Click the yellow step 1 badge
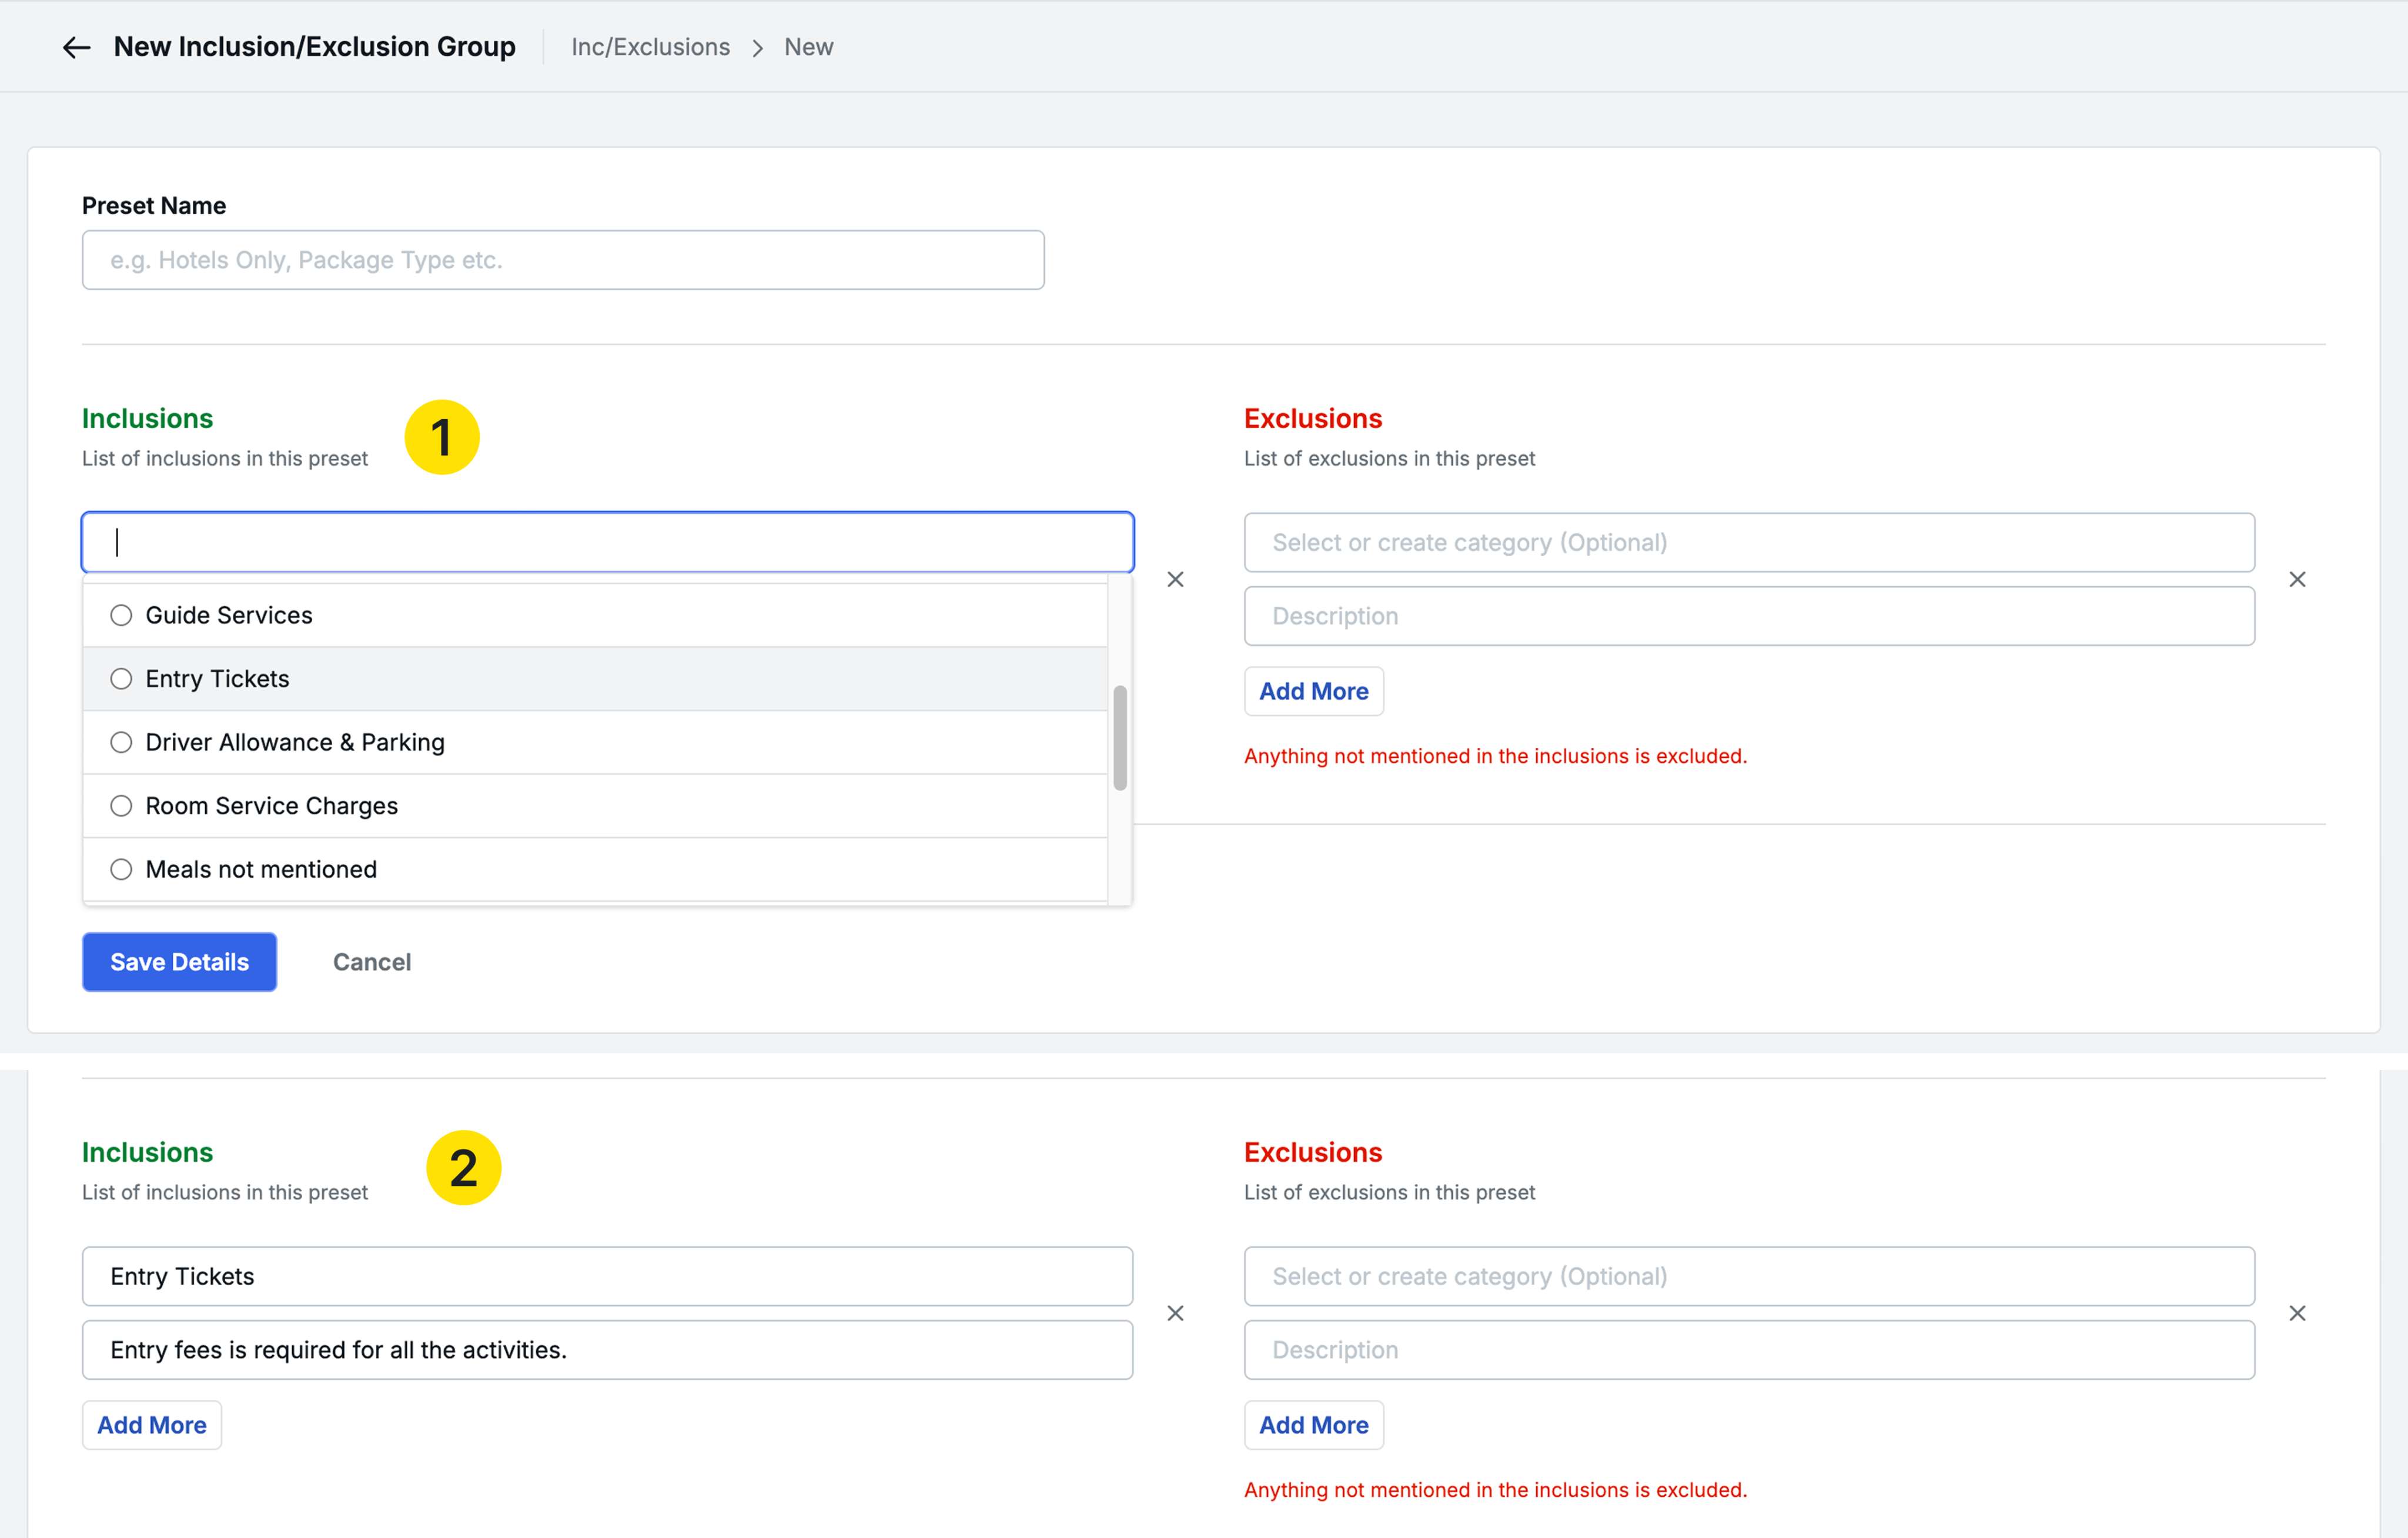The width and height of the screenshot is (2408, 1538). tap(441, 437)
